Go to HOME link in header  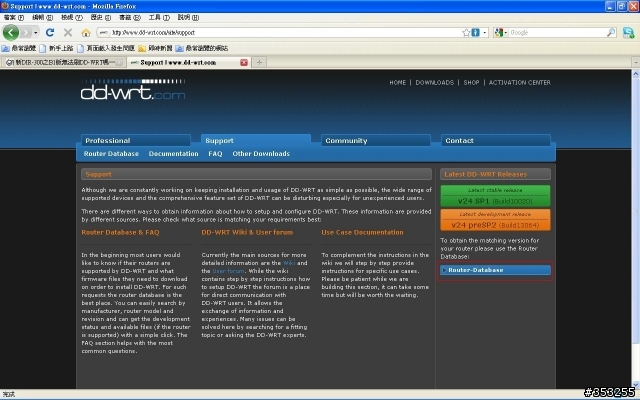point(398,82)
